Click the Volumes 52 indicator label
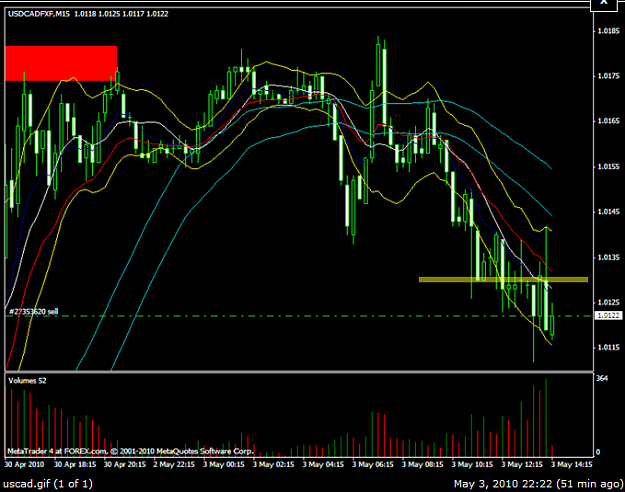Image resolution: width=625 pixels, height=492 pixels. 27,381
